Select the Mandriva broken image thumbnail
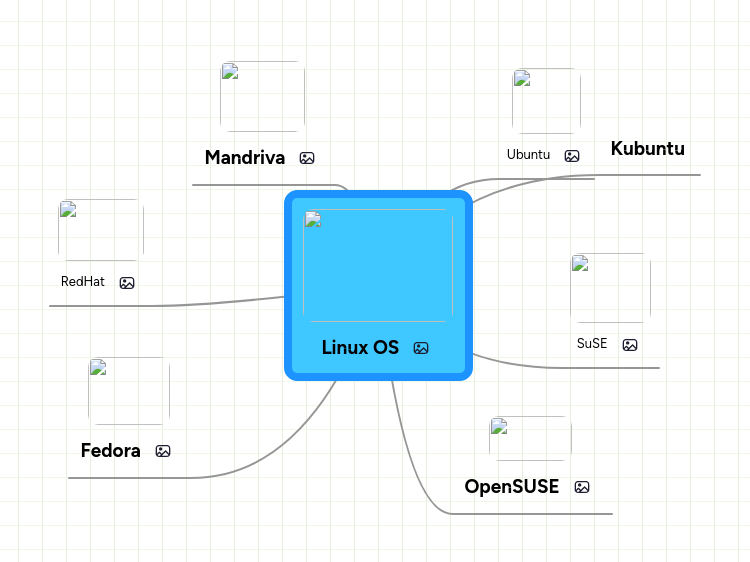Viewport: 750px width, 562px height. tap(262, 96)
